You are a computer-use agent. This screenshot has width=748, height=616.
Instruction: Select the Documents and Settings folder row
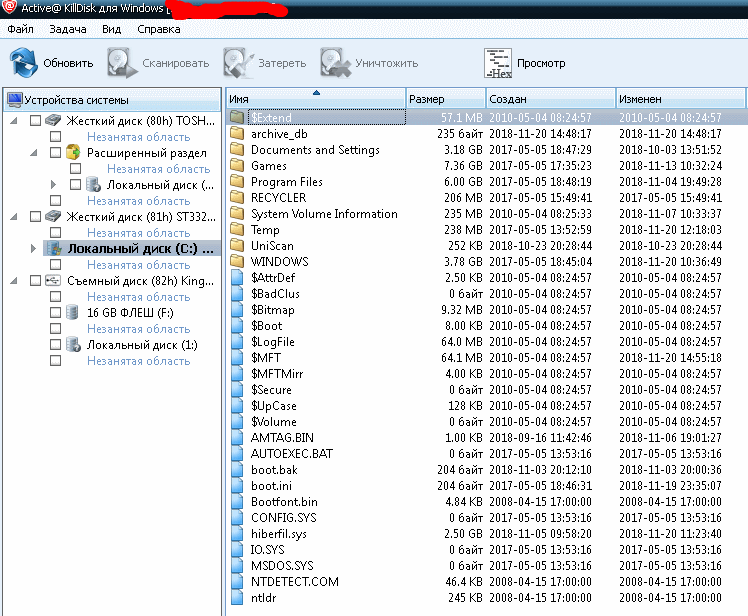click(x=315, y=150)
